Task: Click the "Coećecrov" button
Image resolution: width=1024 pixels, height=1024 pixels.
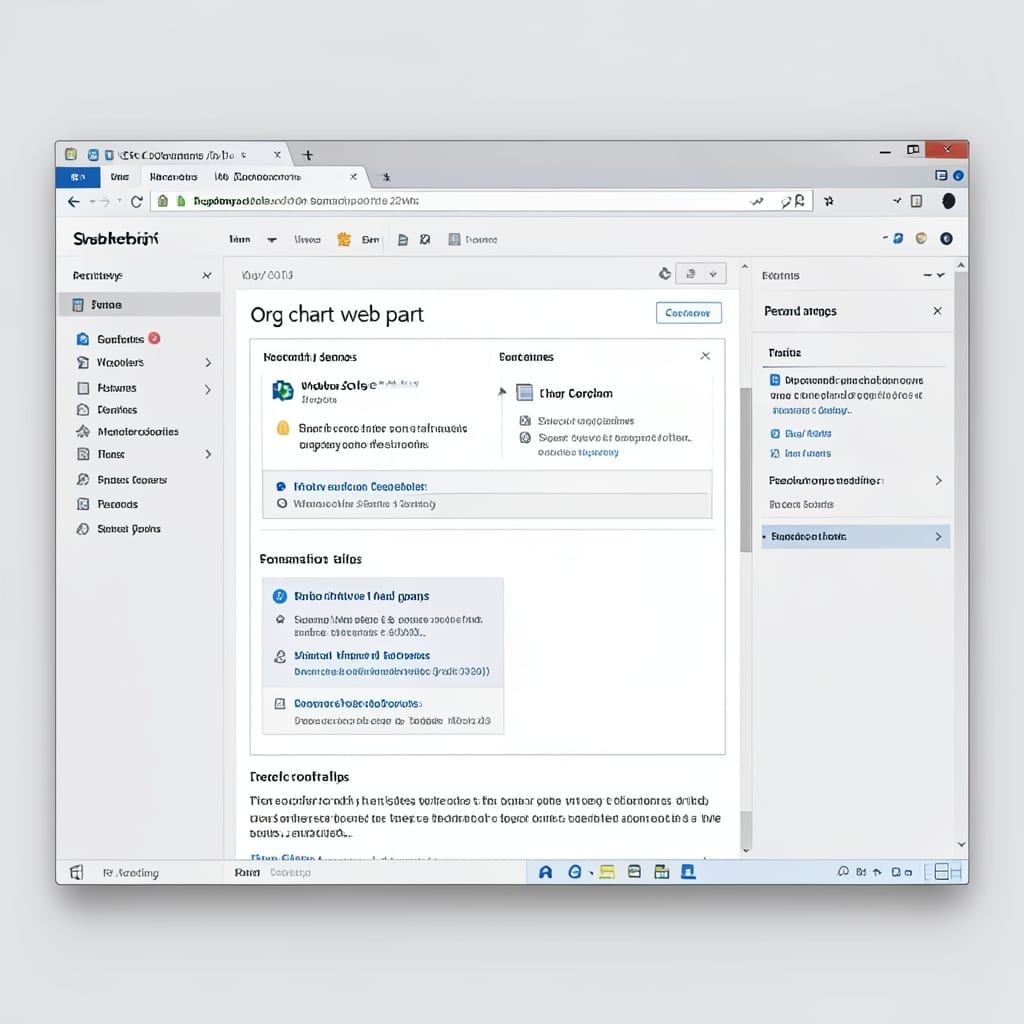Action: [688, 313]
